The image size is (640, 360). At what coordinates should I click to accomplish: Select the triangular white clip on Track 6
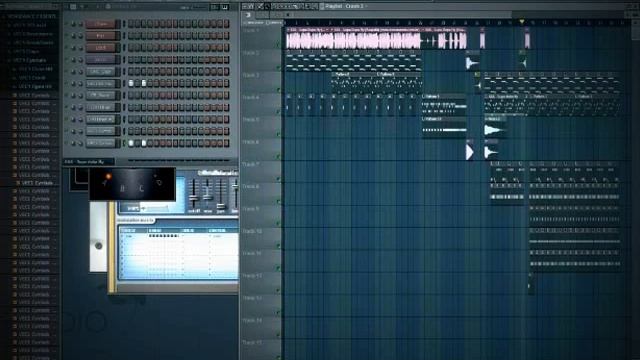coord(470,150)
